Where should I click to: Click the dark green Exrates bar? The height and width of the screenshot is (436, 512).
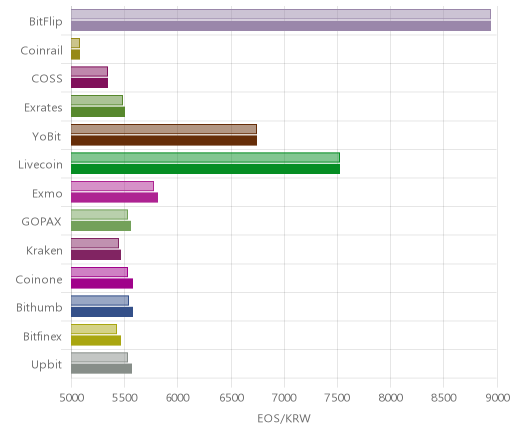pos(98,112)
